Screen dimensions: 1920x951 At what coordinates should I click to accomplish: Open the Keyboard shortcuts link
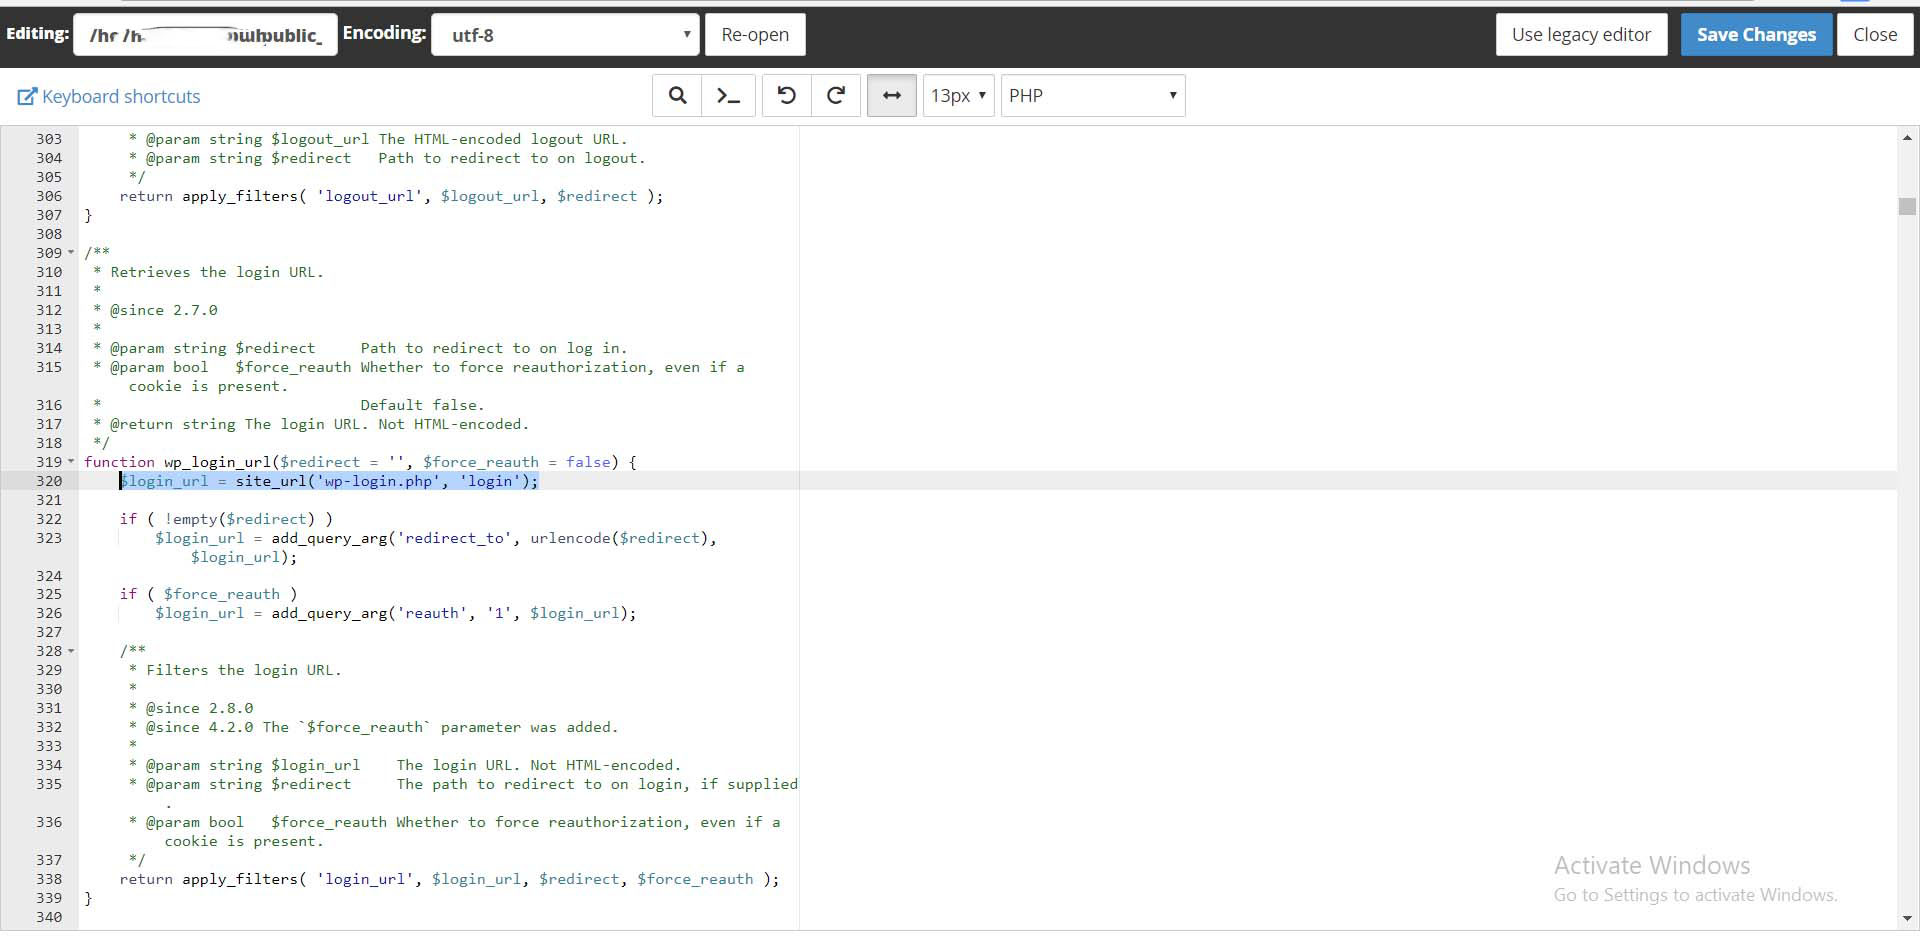121,97
